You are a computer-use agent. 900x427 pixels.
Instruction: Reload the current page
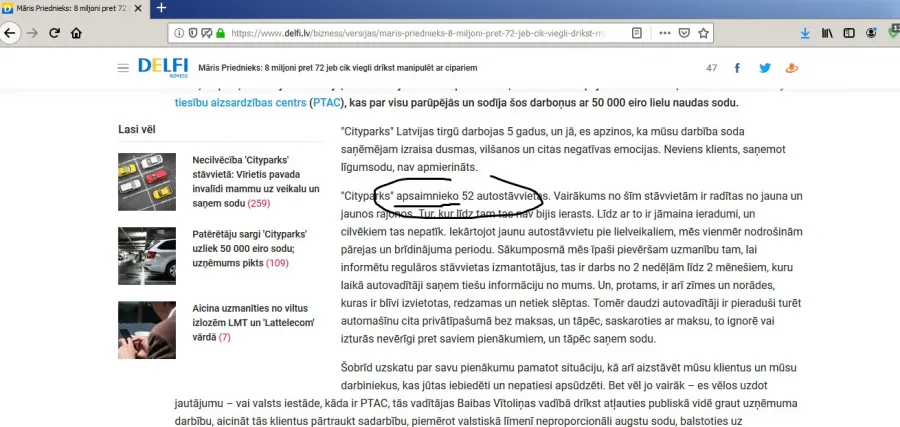point(55,33)
